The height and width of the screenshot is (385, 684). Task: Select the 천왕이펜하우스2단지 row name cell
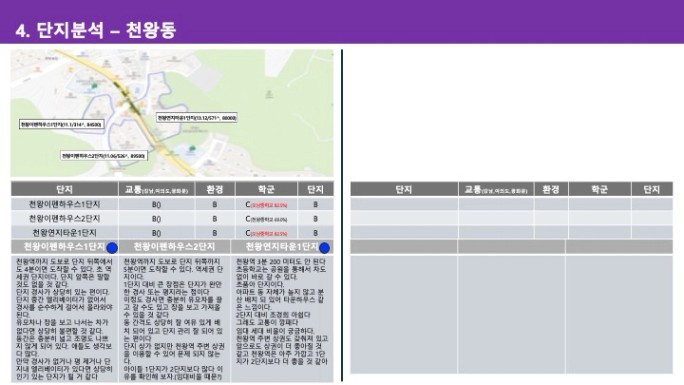click(65, 218)
